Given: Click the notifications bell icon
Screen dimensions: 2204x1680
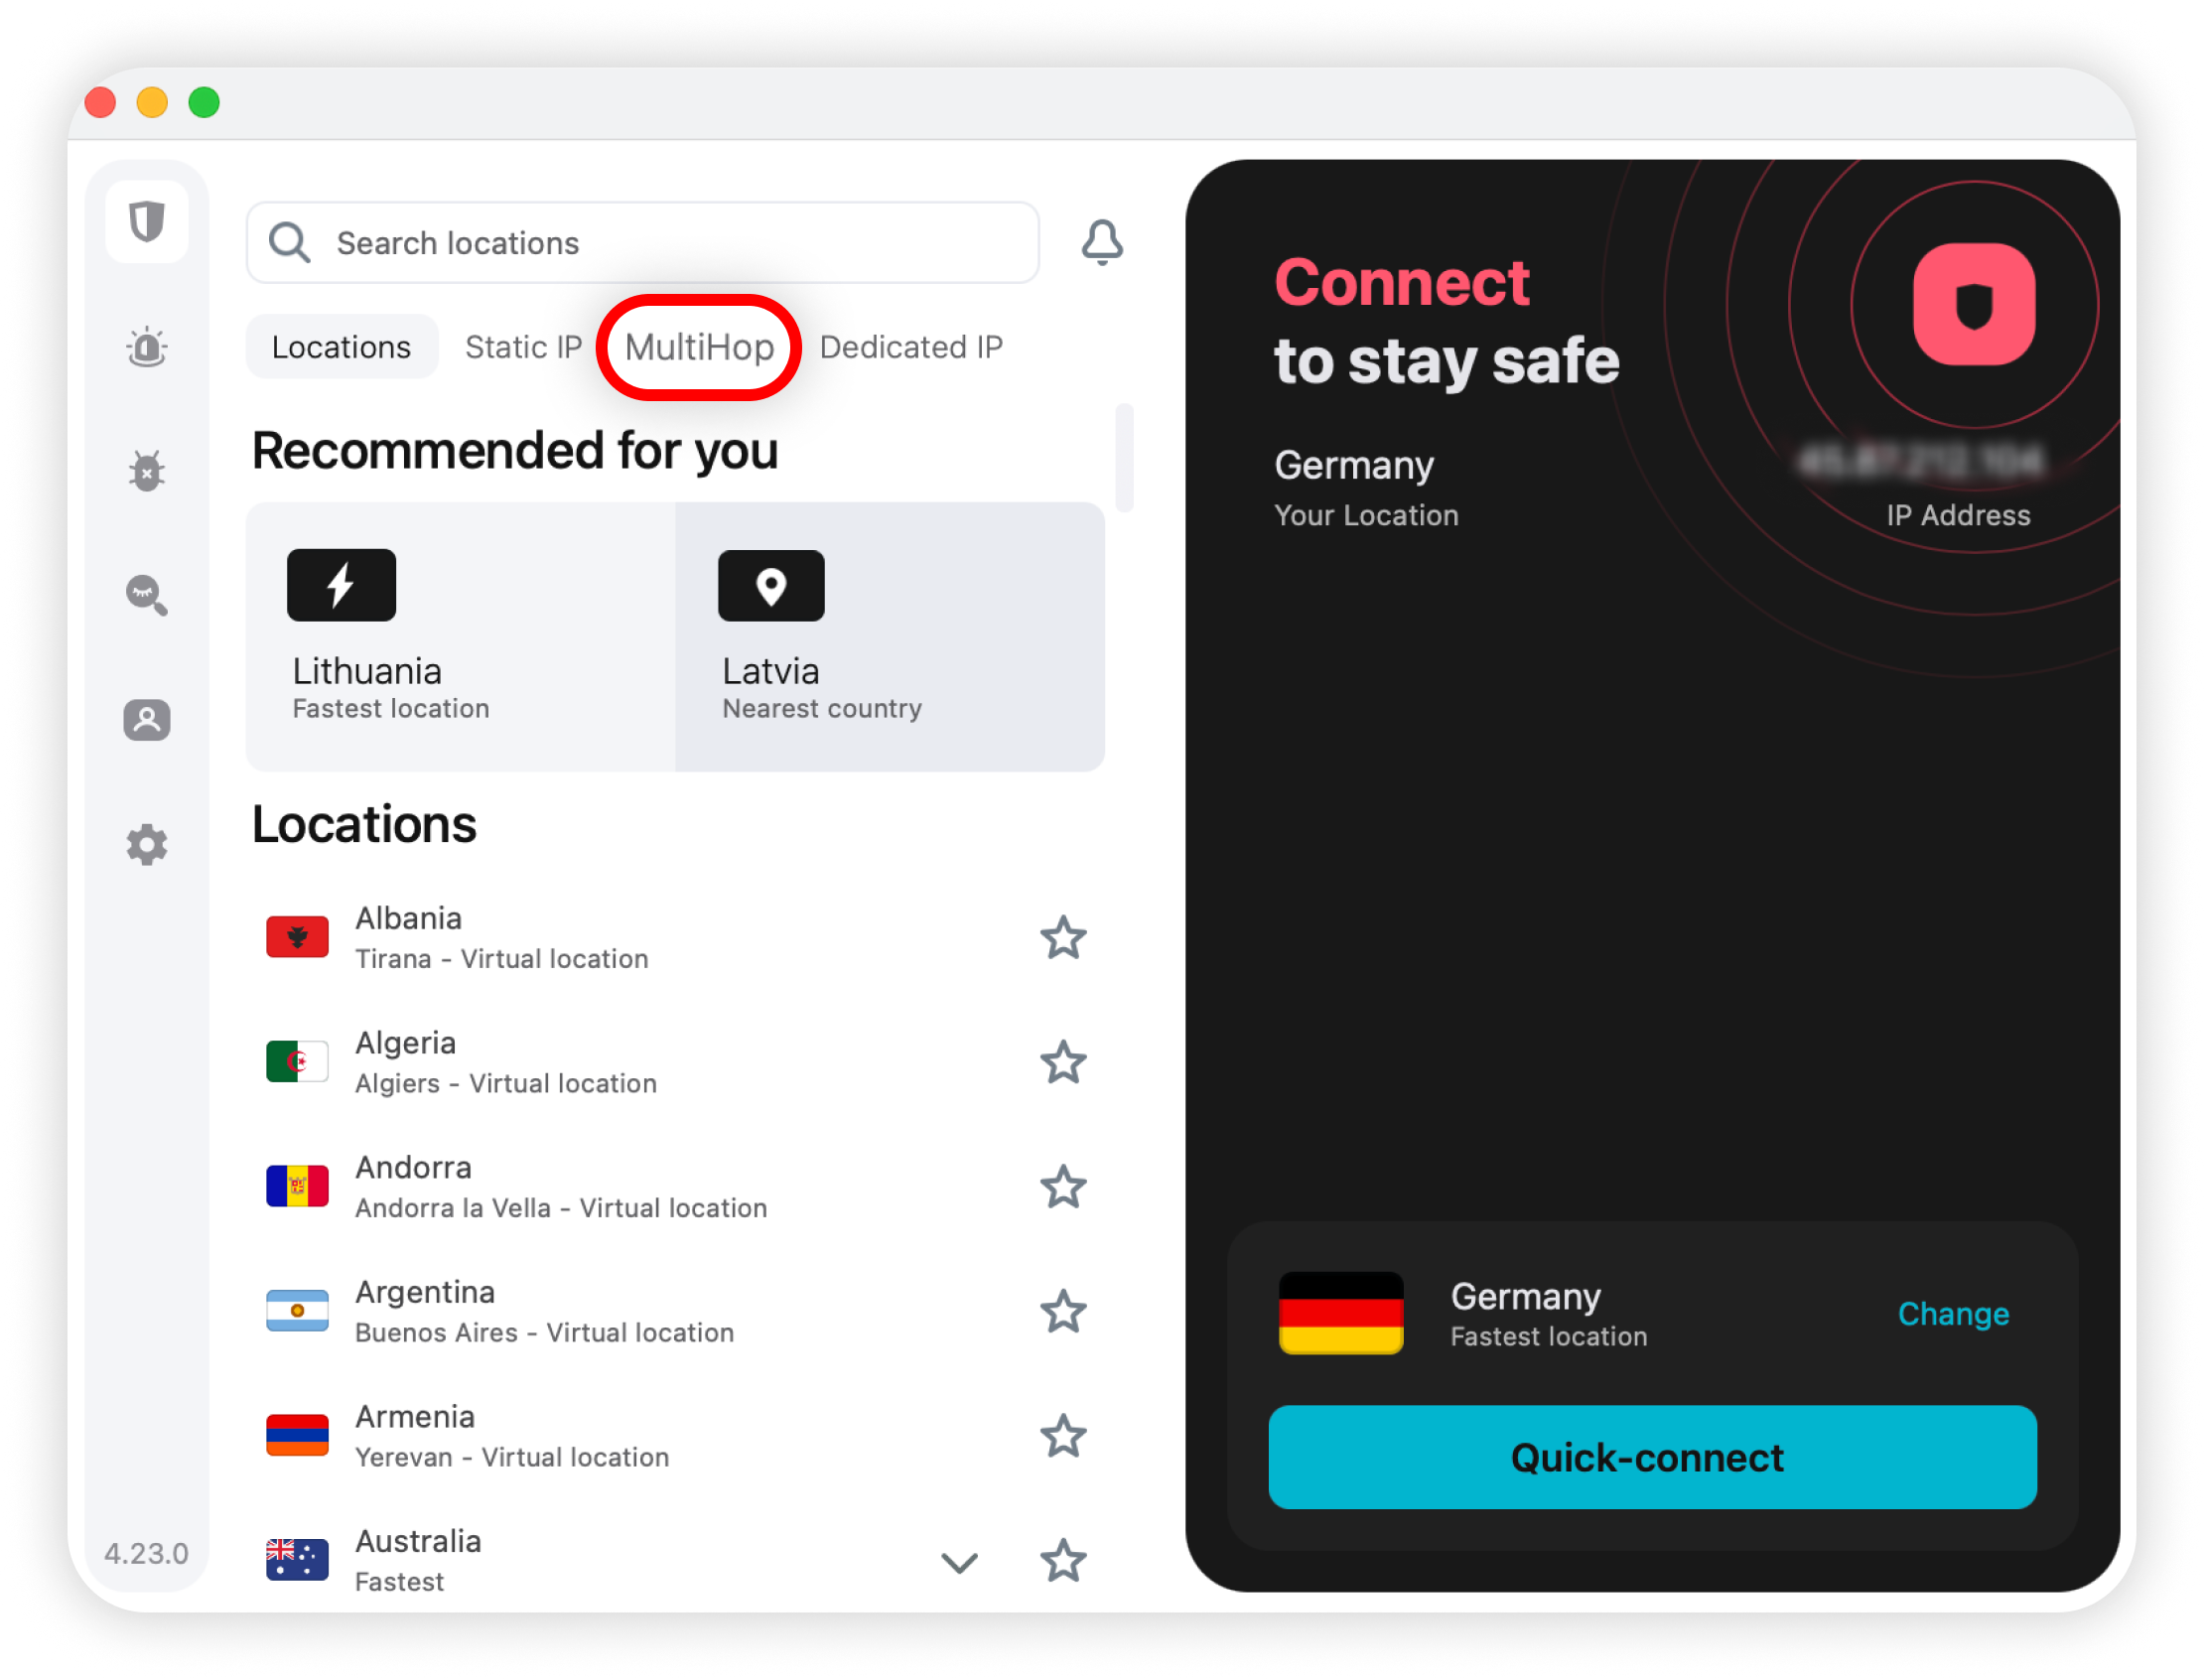Looking at the screenshot, I should coord(1102,243).
